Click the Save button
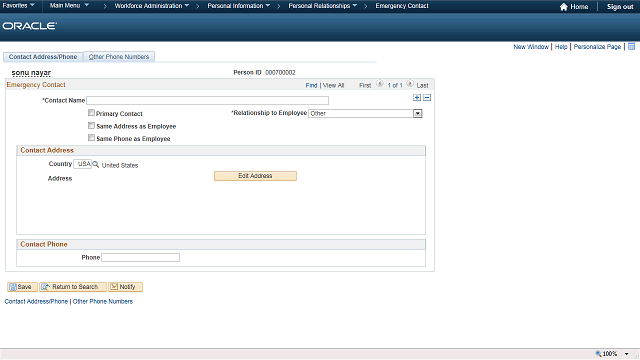The image size is (640, 360). click(x=22, y=287)
